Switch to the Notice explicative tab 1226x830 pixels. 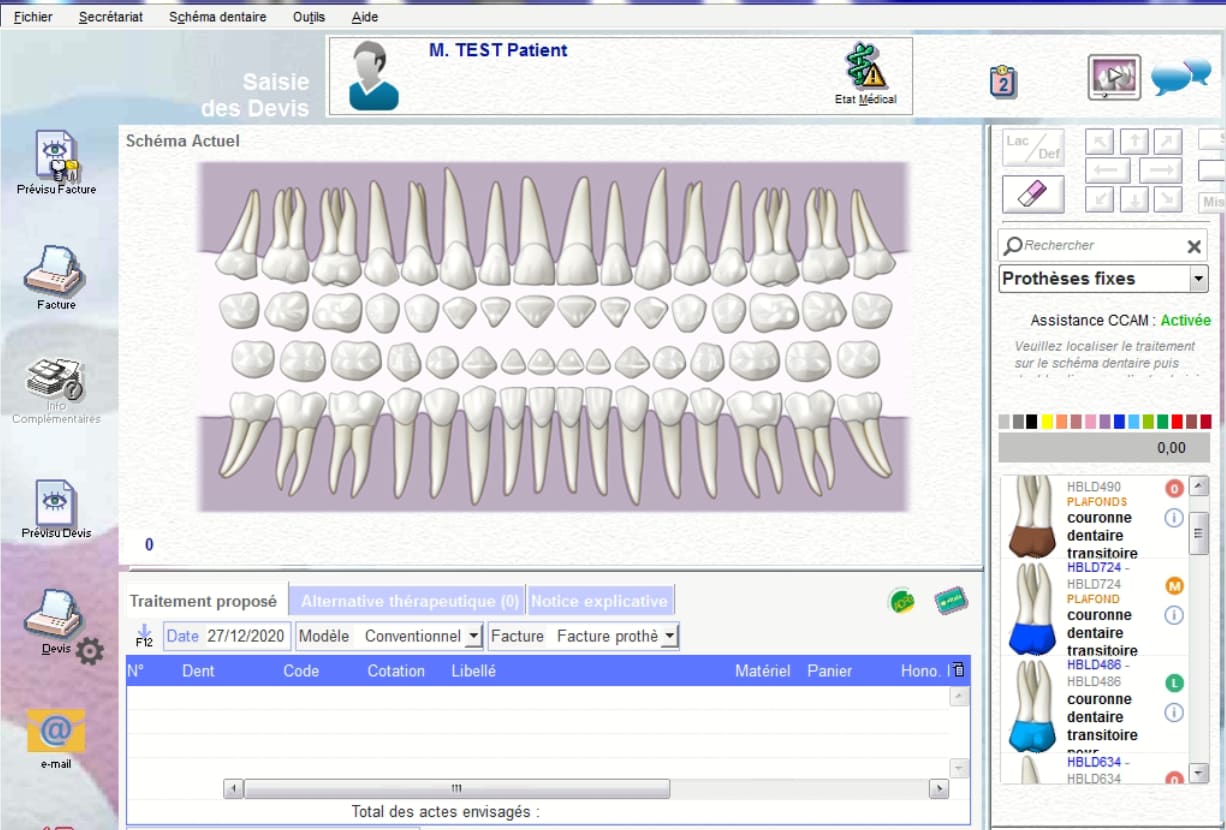(x=598, y=601)
